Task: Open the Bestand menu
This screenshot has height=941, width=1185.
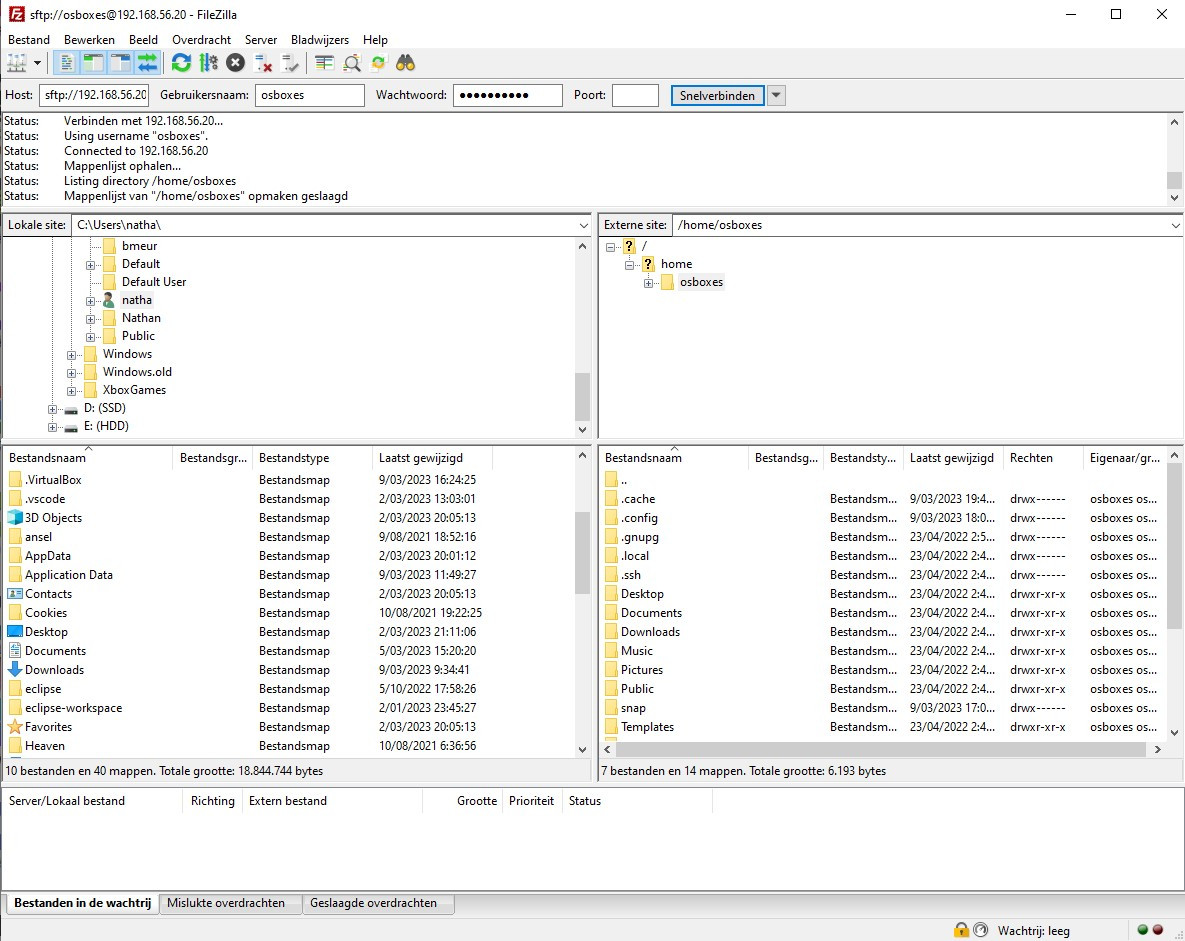Action: (x=29, y=40)
